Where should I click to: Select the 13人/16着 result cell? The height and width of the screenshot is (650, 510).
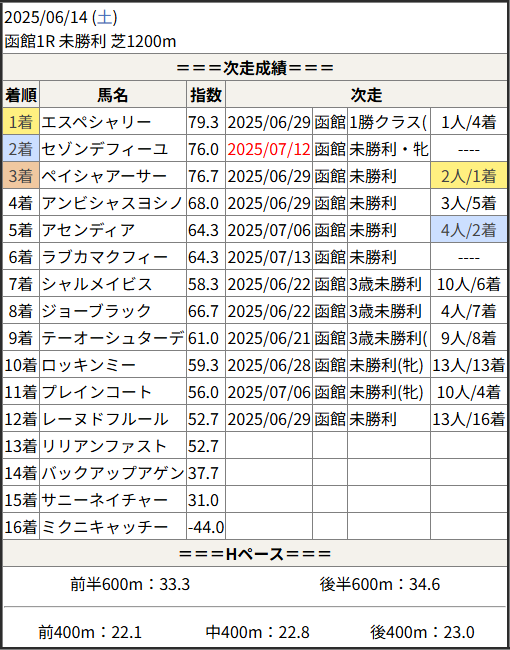pos(469,419)
